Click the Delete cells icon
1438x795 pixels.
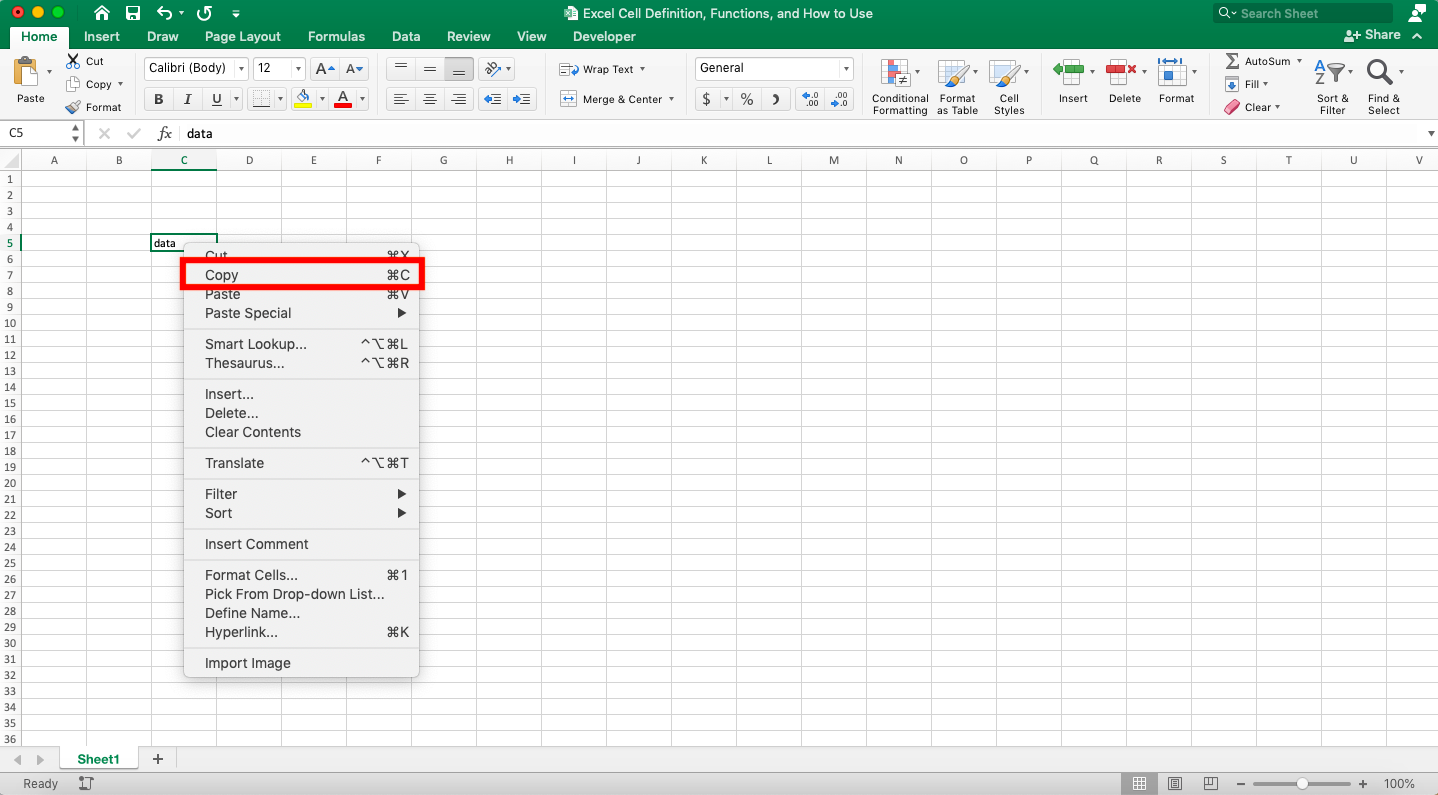pyautogui.click(x=1121, y=72)
